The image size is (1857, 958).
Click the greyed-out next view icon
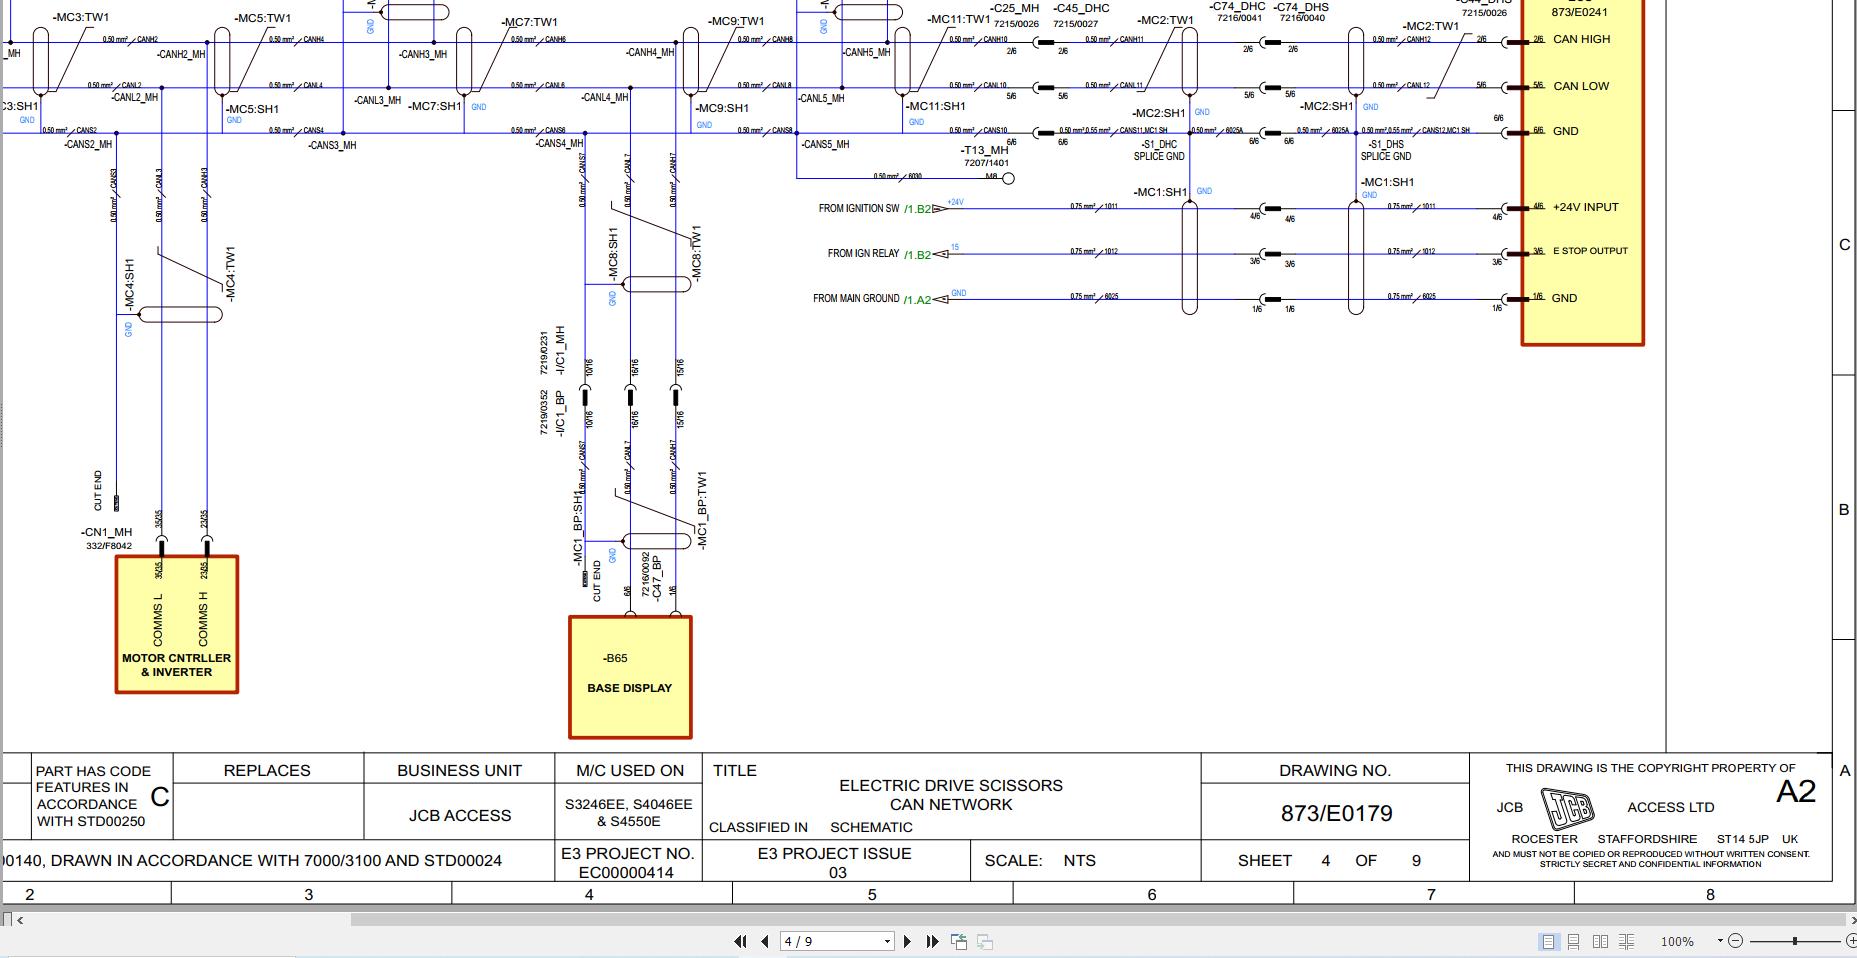pos(985,941)
